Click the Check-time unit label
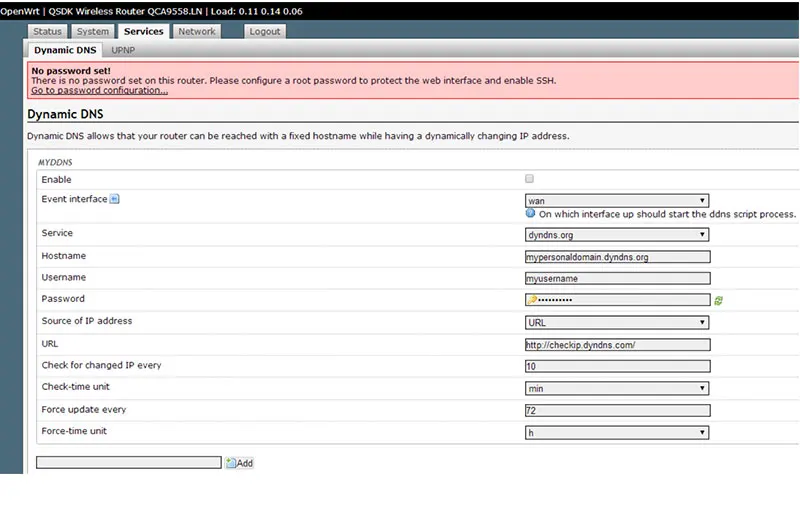Screen dimensions: 800x523 [x=76, y=387]
